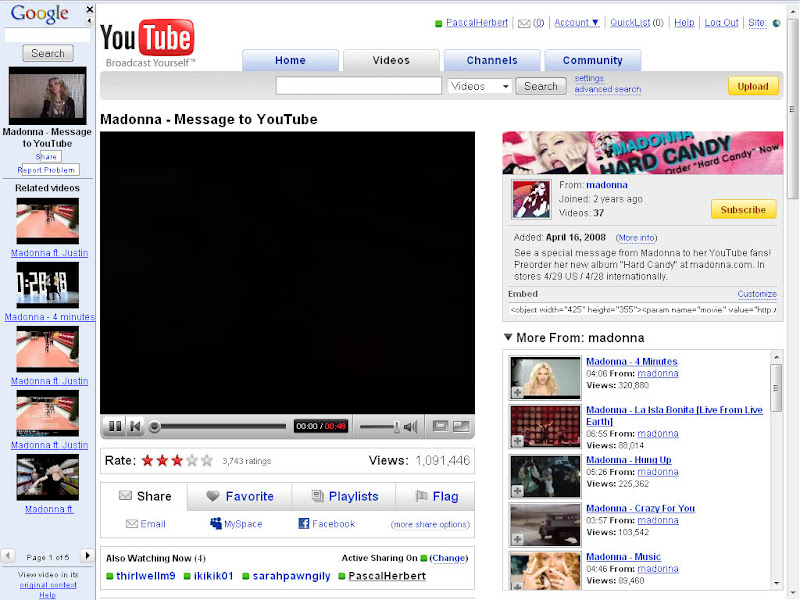The image size is (800, 600).
Task: Rate the video two stars
Action: (162, 461)
